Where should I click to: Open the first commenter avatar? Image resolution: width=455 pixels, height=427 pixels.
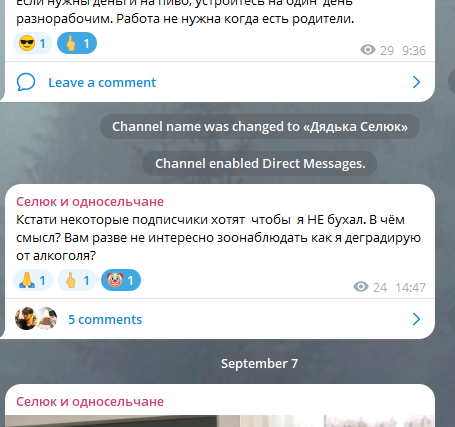pyautogui.click(x=25, y=319)
